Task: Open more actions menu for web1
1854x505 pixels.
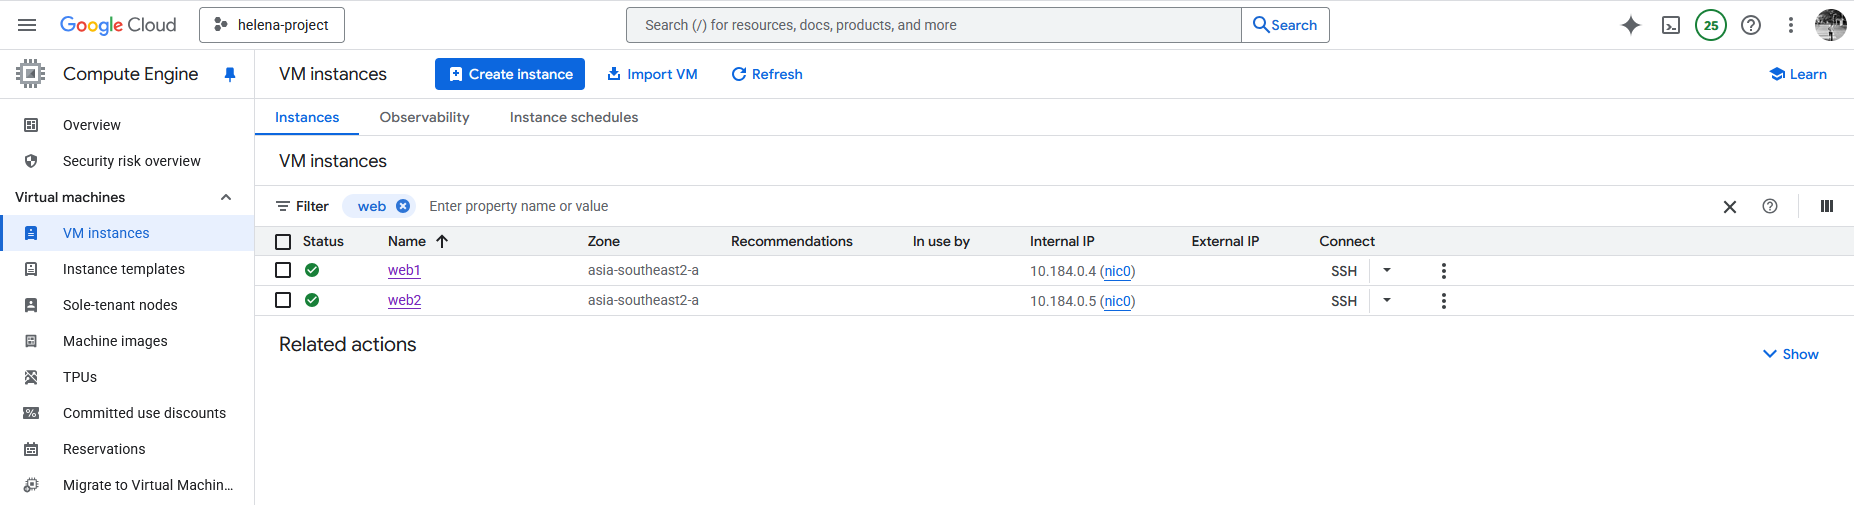Action: 1443,271
